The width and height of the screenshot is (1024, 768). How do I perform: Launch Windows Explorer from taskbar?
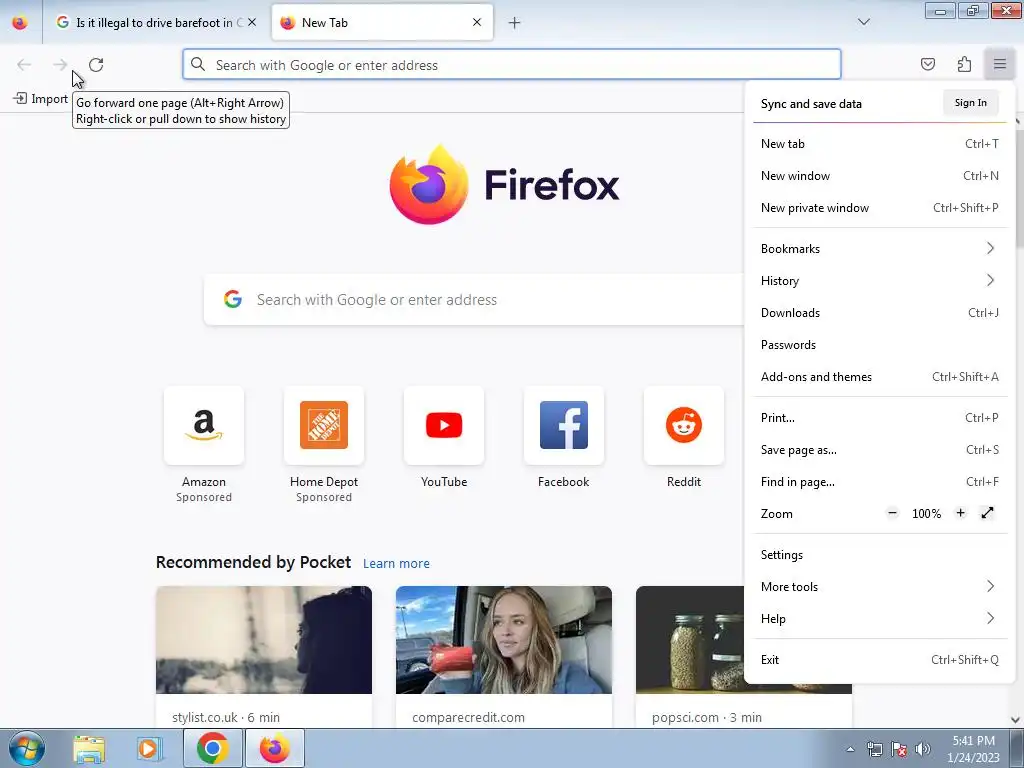pos(89,748)
